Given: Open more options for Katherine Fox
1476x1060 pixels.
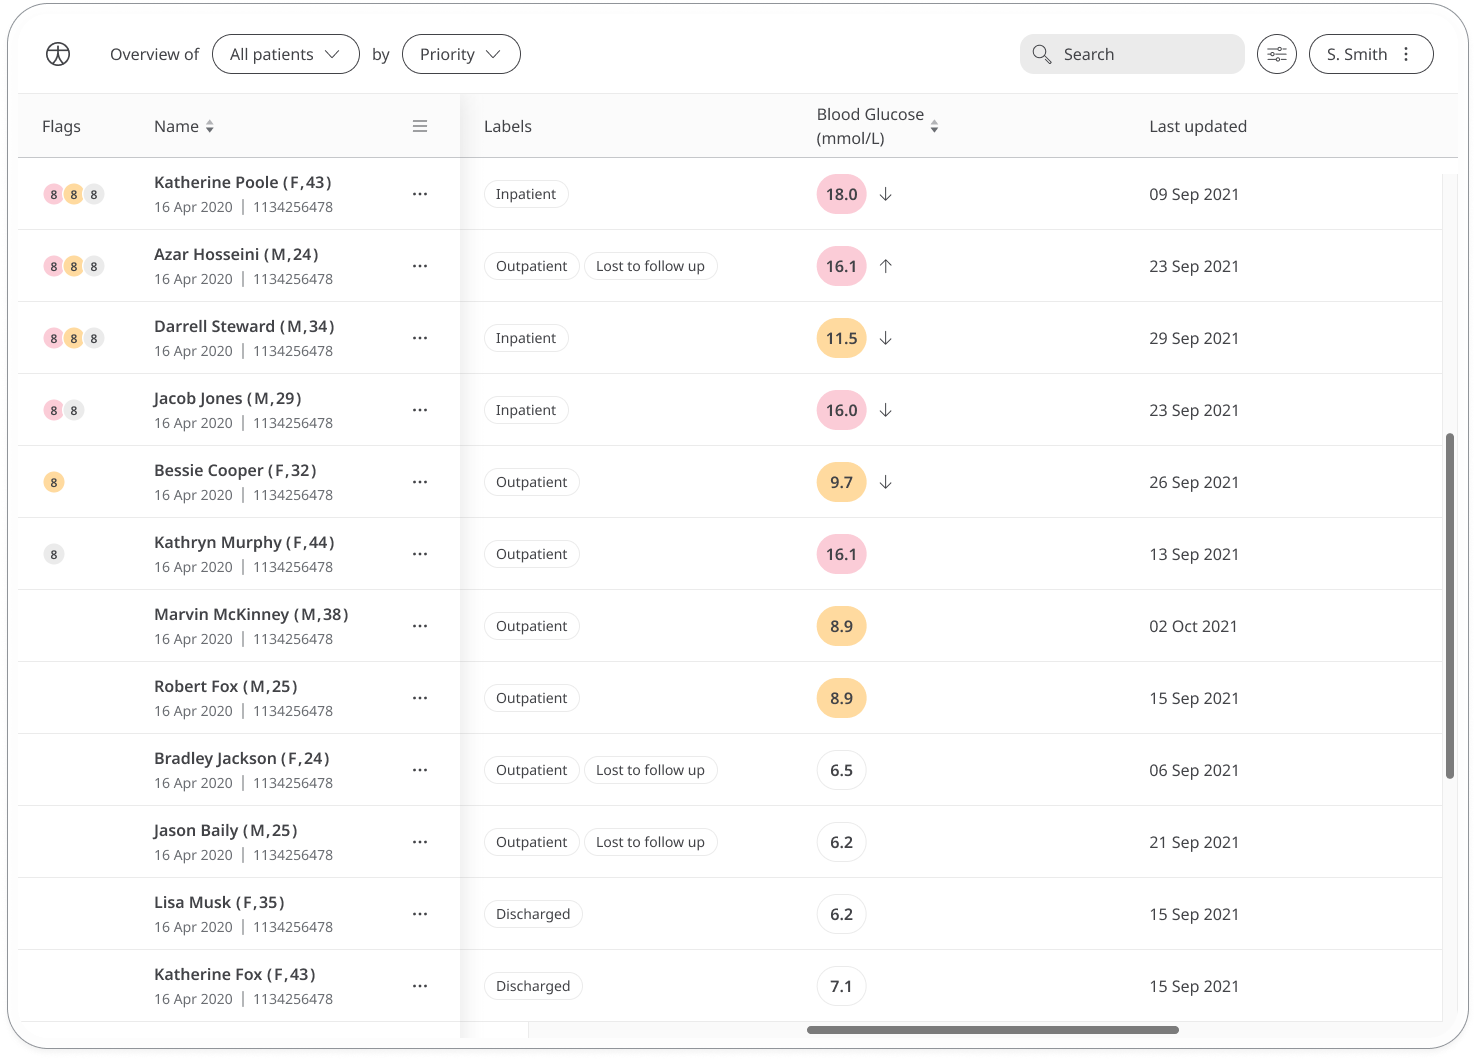Looking at the screenshot, I should tap(420, 986).
